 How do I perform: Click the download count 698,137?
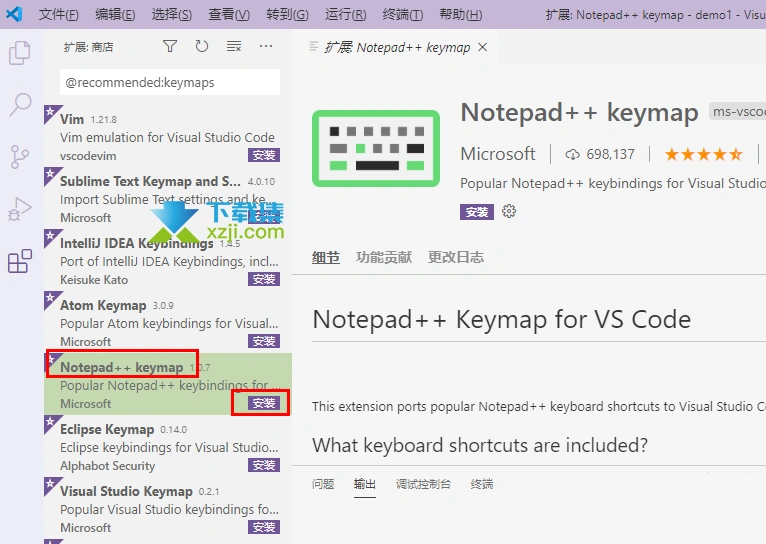coord(600,154)
